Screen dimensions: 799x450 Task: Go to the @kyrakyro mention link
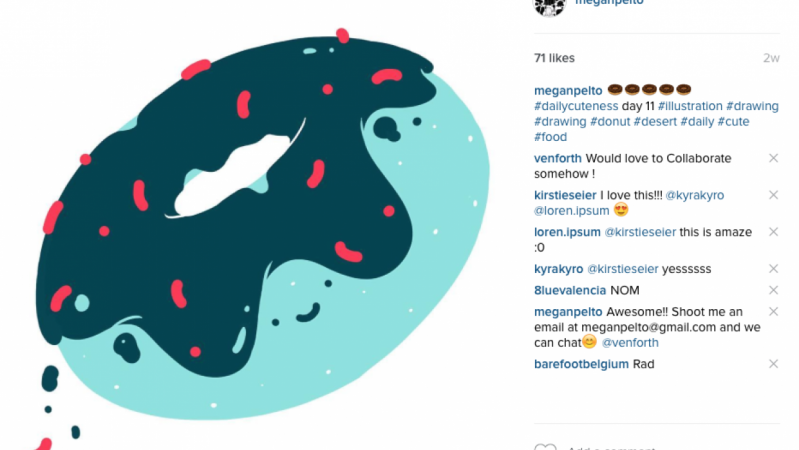(x=695, y=195)
